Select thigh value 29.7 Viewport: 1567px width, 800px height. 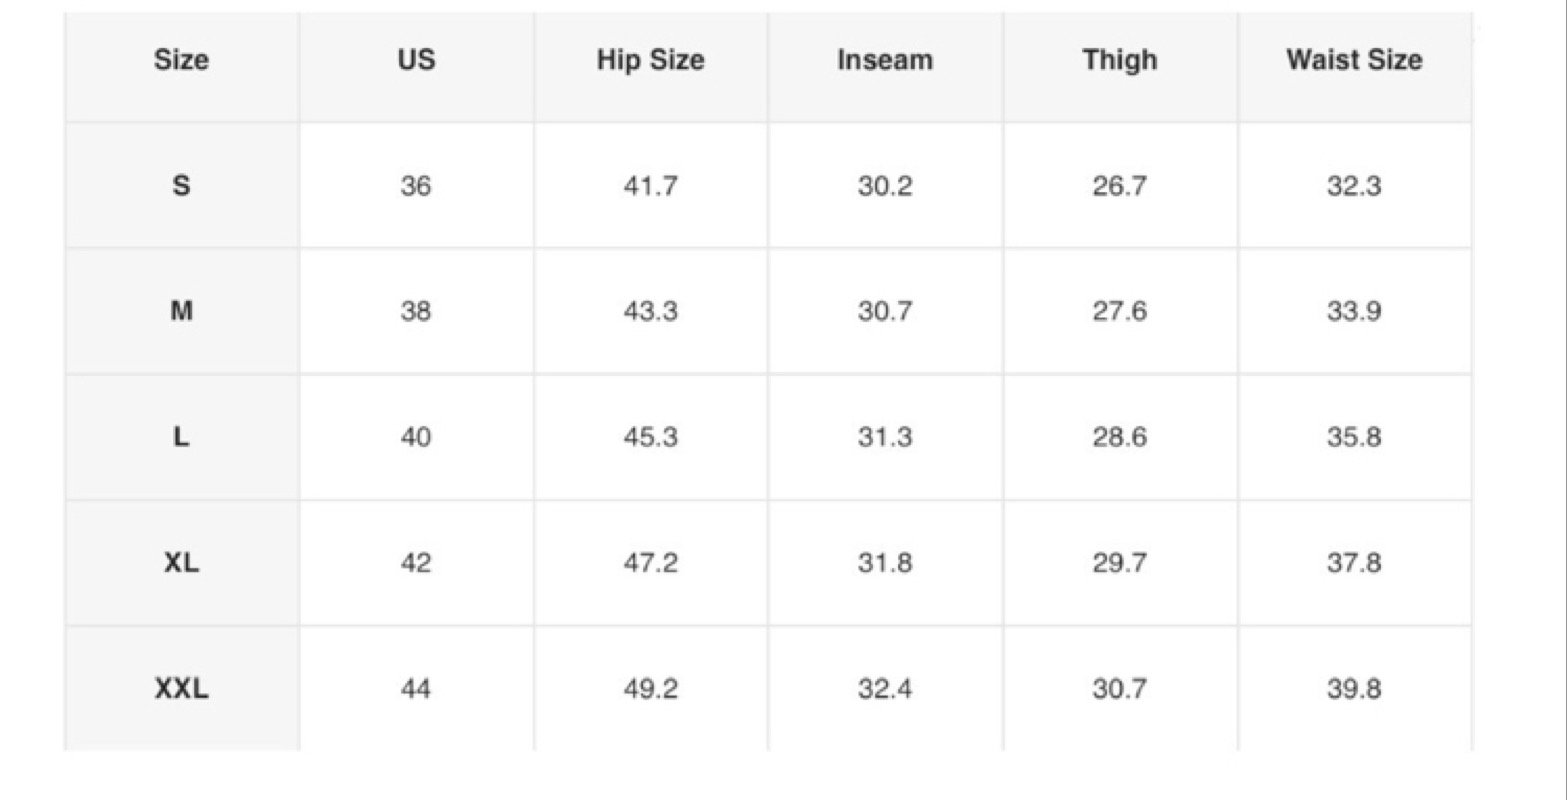tap(1120, 563)
